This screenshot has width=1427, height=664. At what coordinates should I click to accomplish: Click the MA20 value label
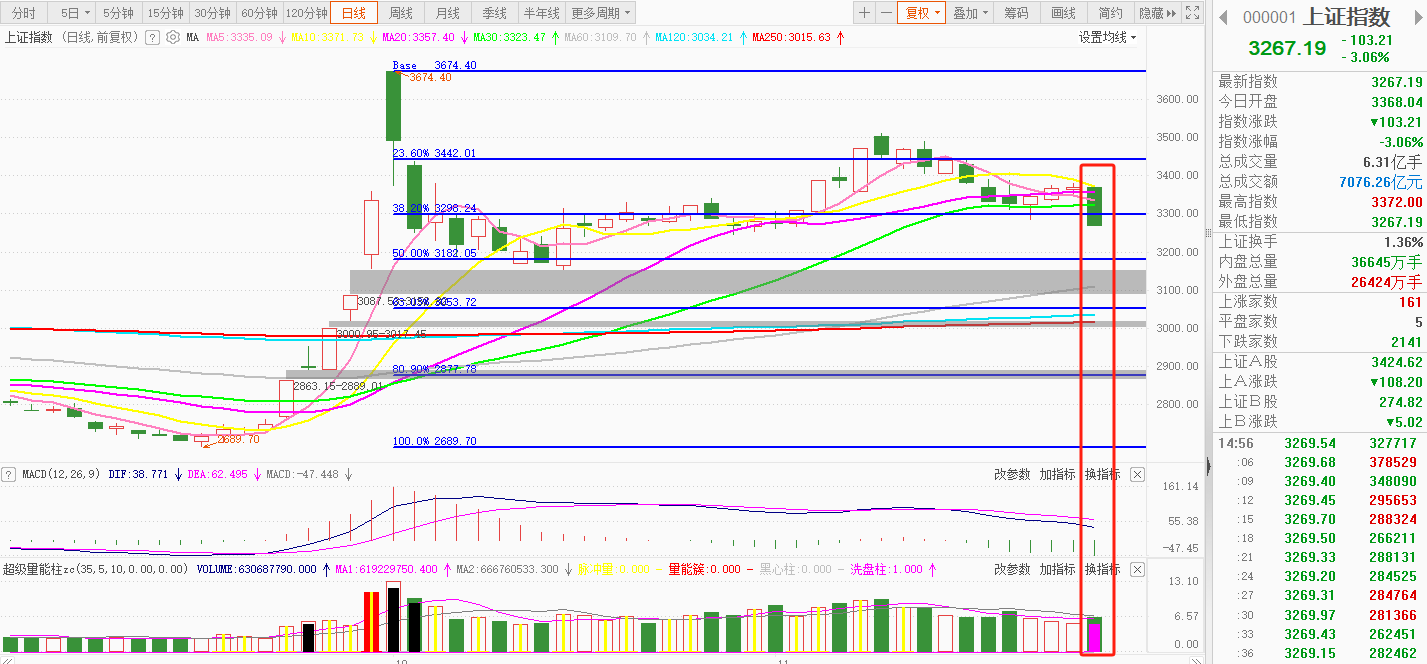[418, 37]
